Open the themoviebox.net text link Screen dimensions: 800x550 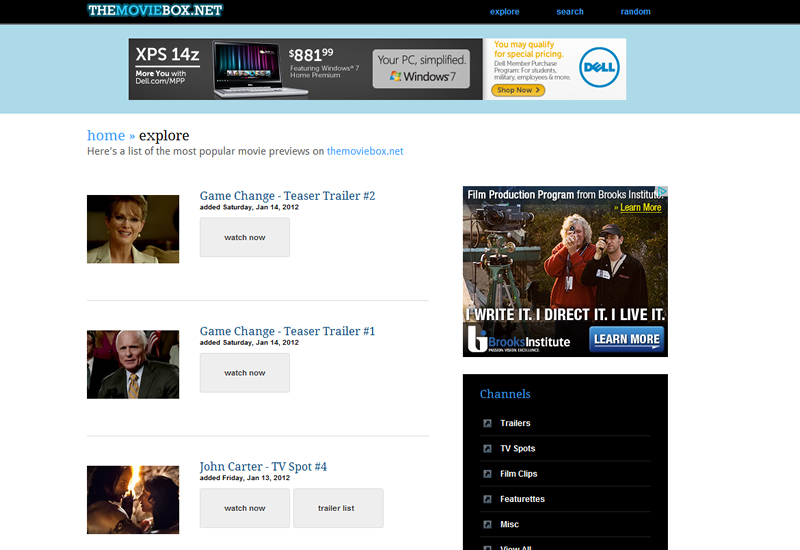tap(365, 151)
